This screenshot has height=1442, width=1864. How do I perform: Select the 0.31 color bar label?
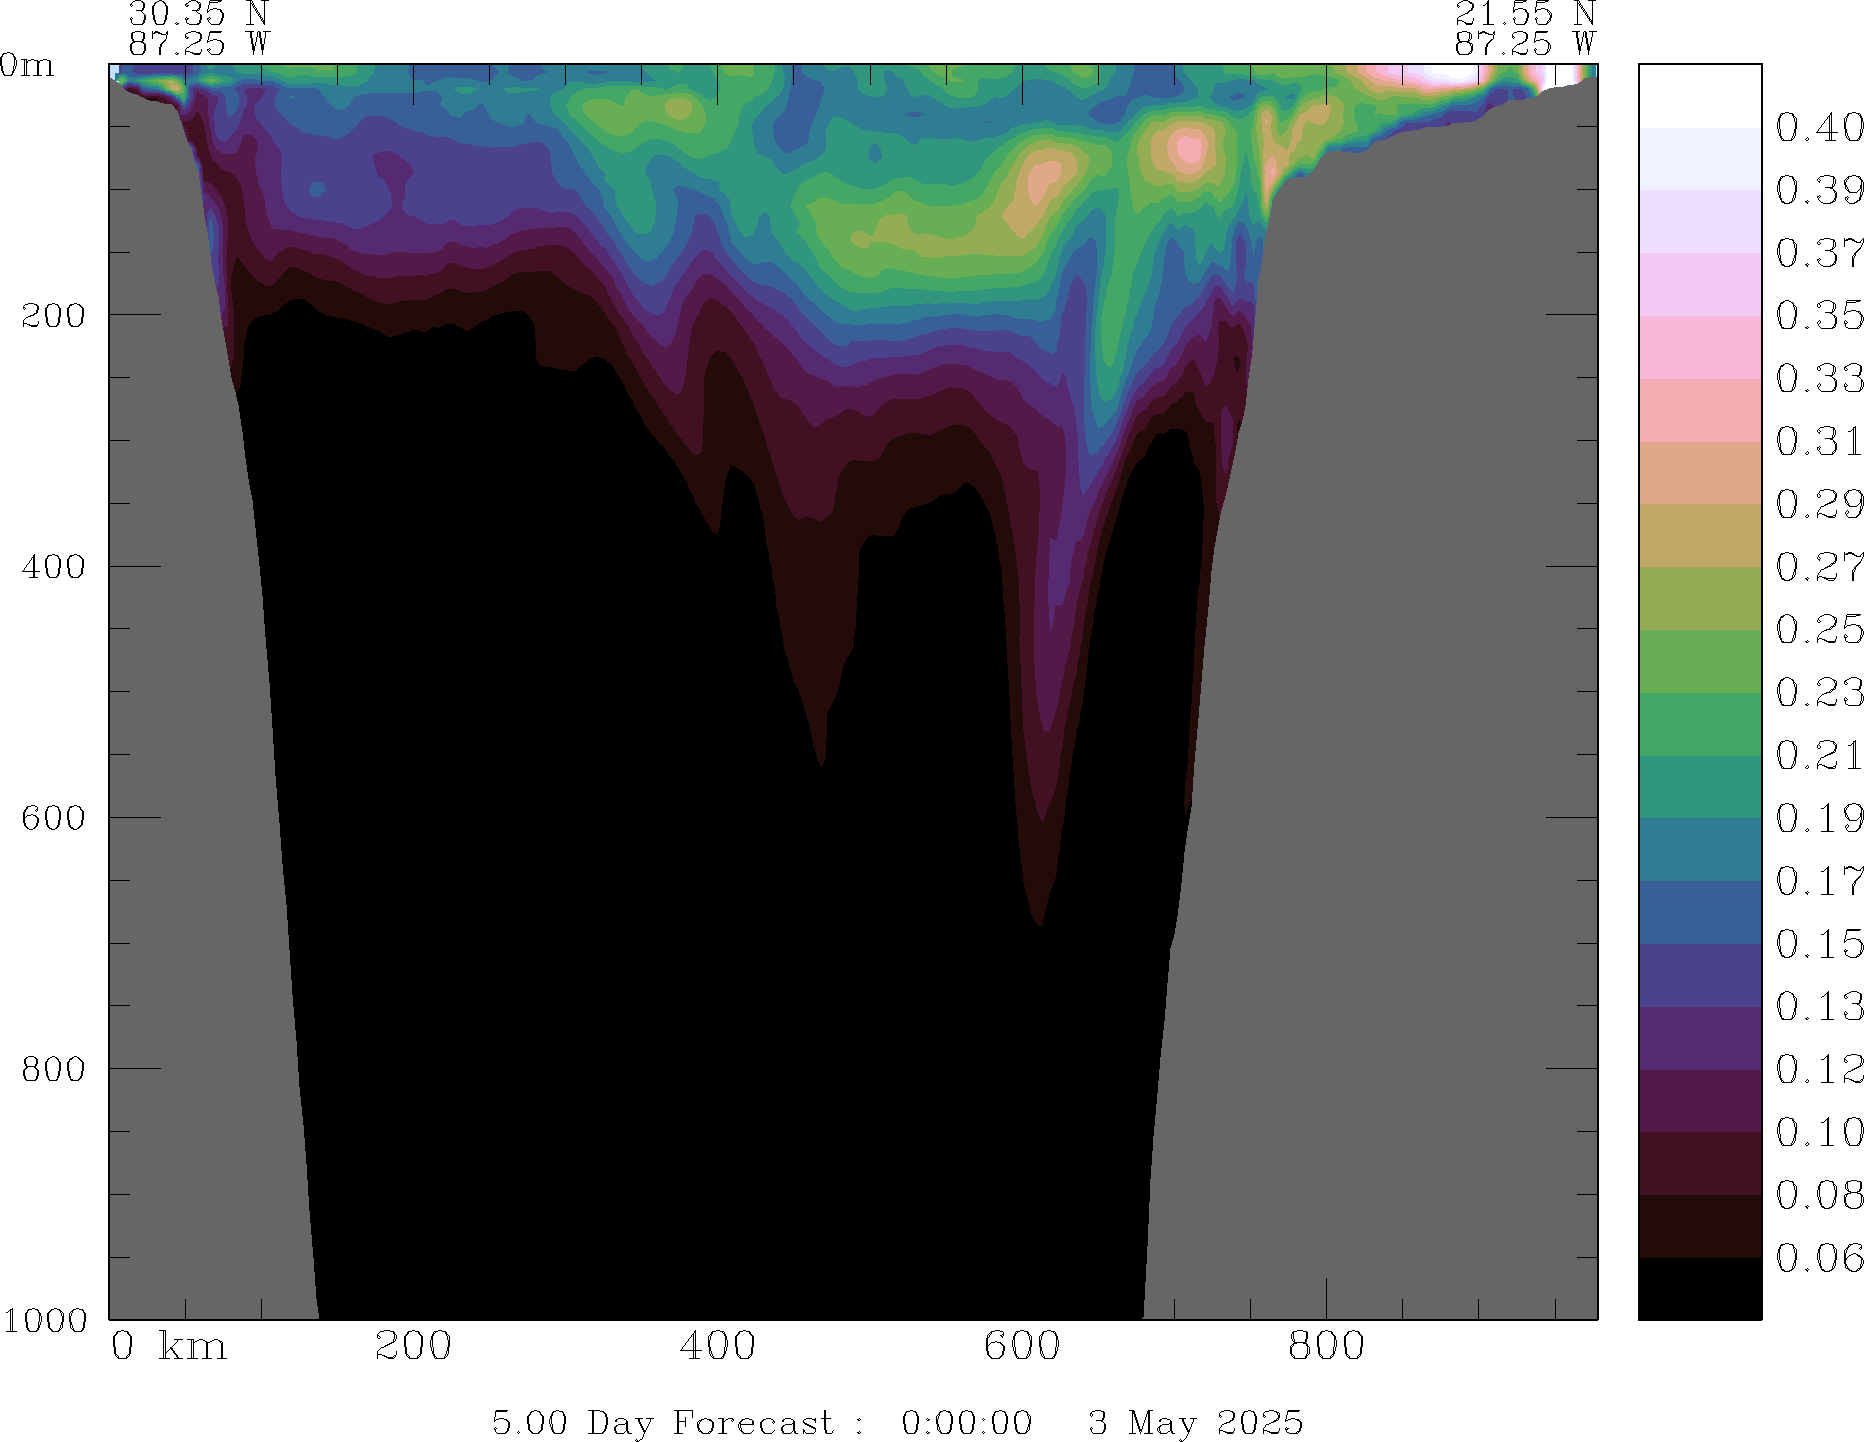[x=1819, y=441]
